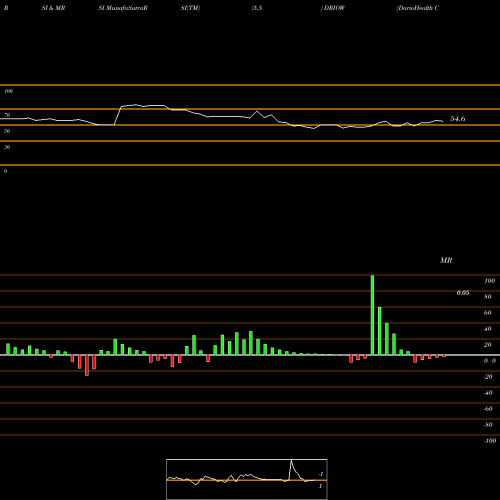The height and width of the screenshot is (500, 500).
Task: Click the '(5,5' parameter text
Action: (x=257, y=8)
